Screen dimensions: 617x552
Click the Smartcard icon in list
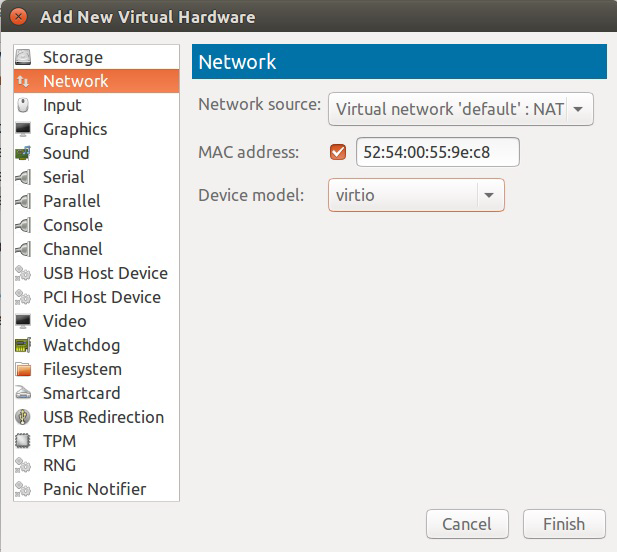pyautogui.click(x=24, y=393)
